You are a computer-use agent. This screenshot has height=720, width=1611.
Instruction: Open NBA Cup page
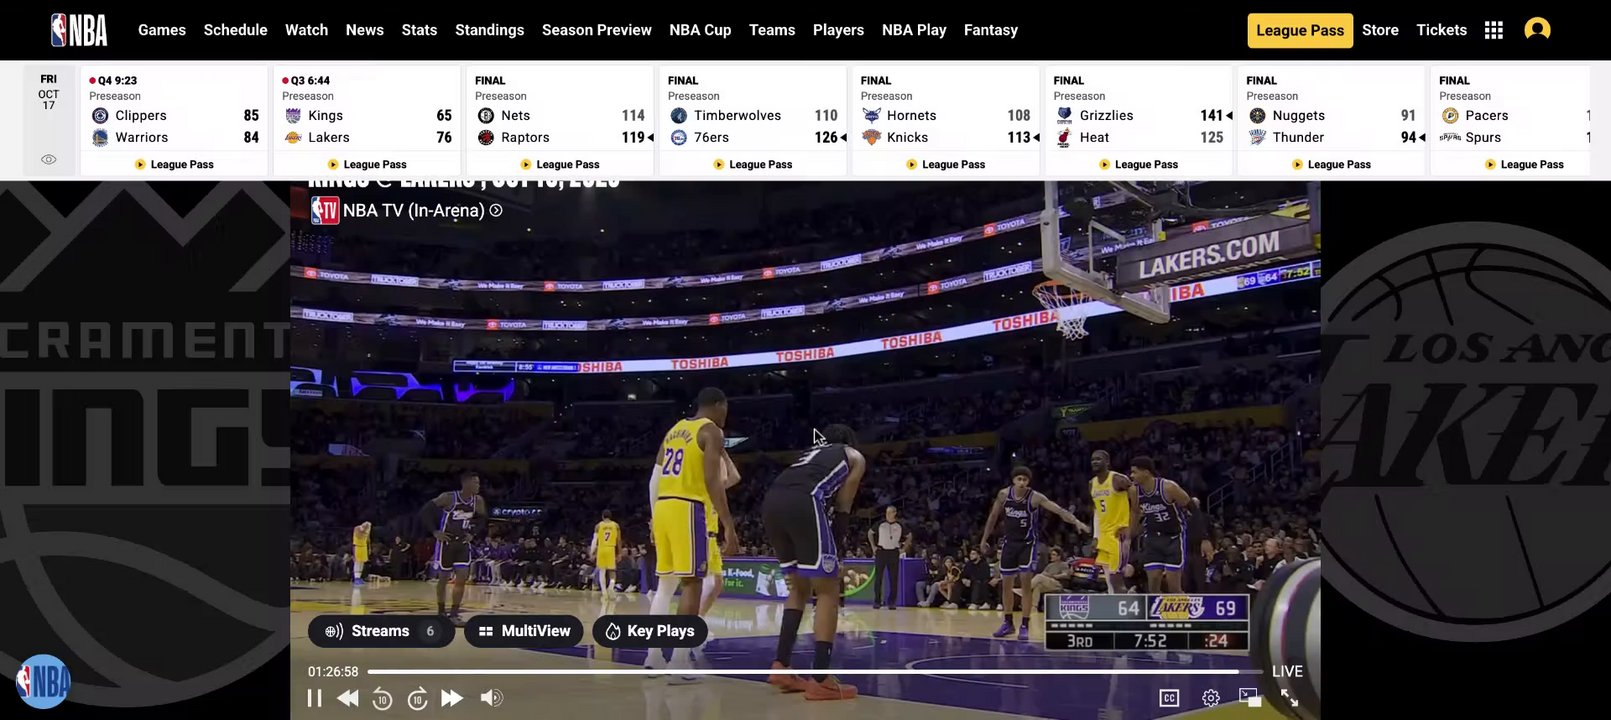pyautogui.click(x=700, y=30)
